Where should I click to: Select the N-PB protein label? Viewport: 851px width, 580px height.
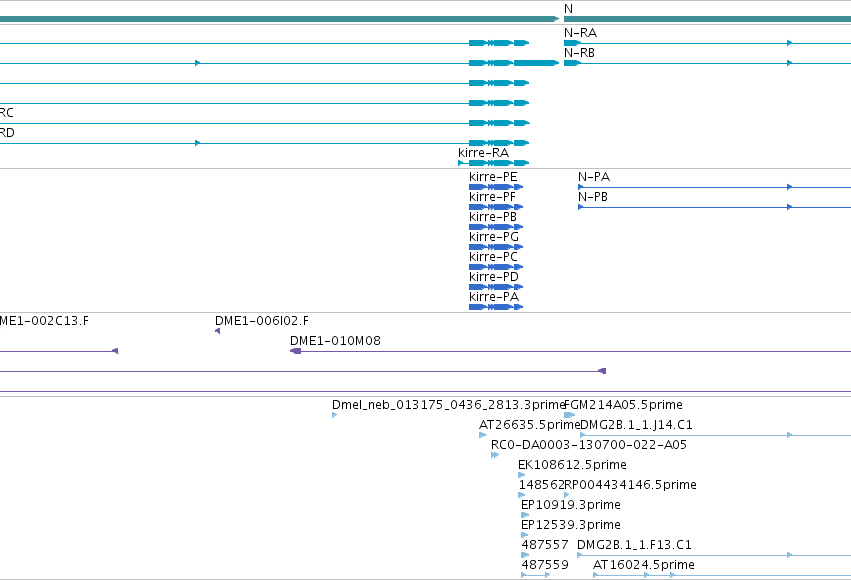593,197
